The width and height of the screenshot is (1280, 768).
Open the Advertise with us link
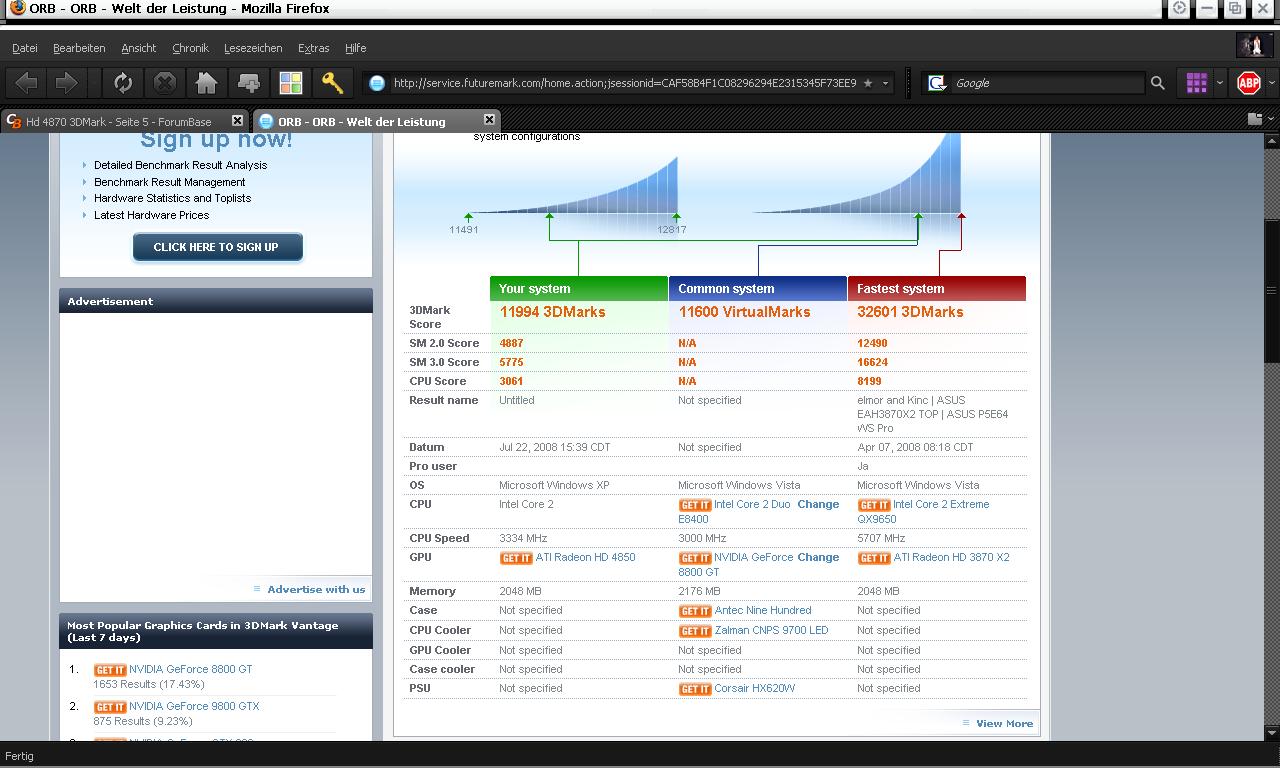click(x=316, y=589)
